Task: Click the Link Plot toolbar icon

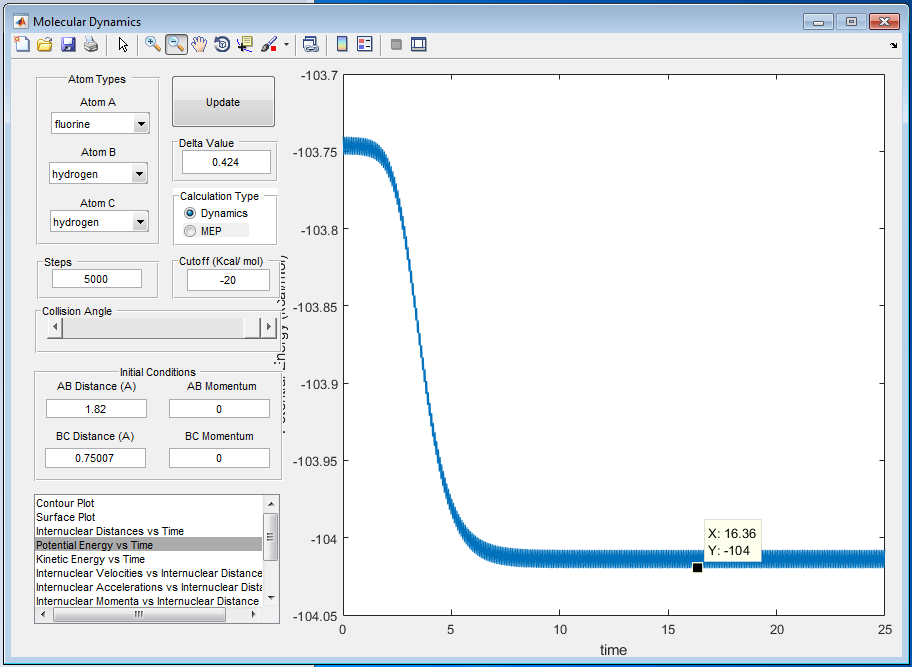Action: point(311,44)
